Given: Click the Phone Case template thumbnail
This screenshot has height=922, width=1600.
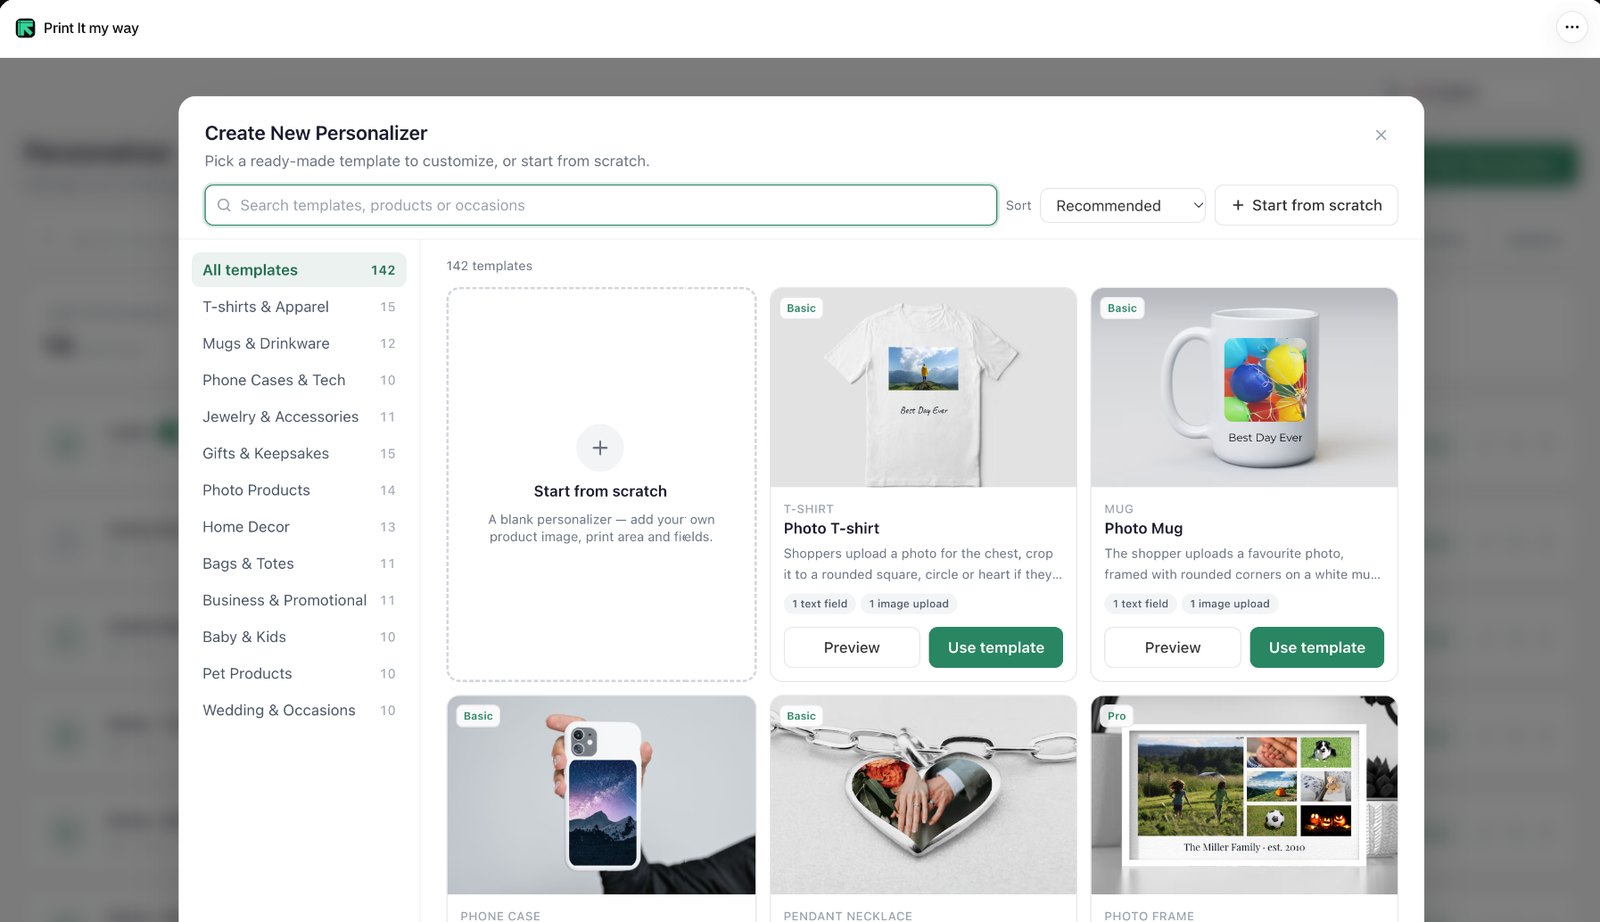Looking at the screenshot, I should 602,795.
